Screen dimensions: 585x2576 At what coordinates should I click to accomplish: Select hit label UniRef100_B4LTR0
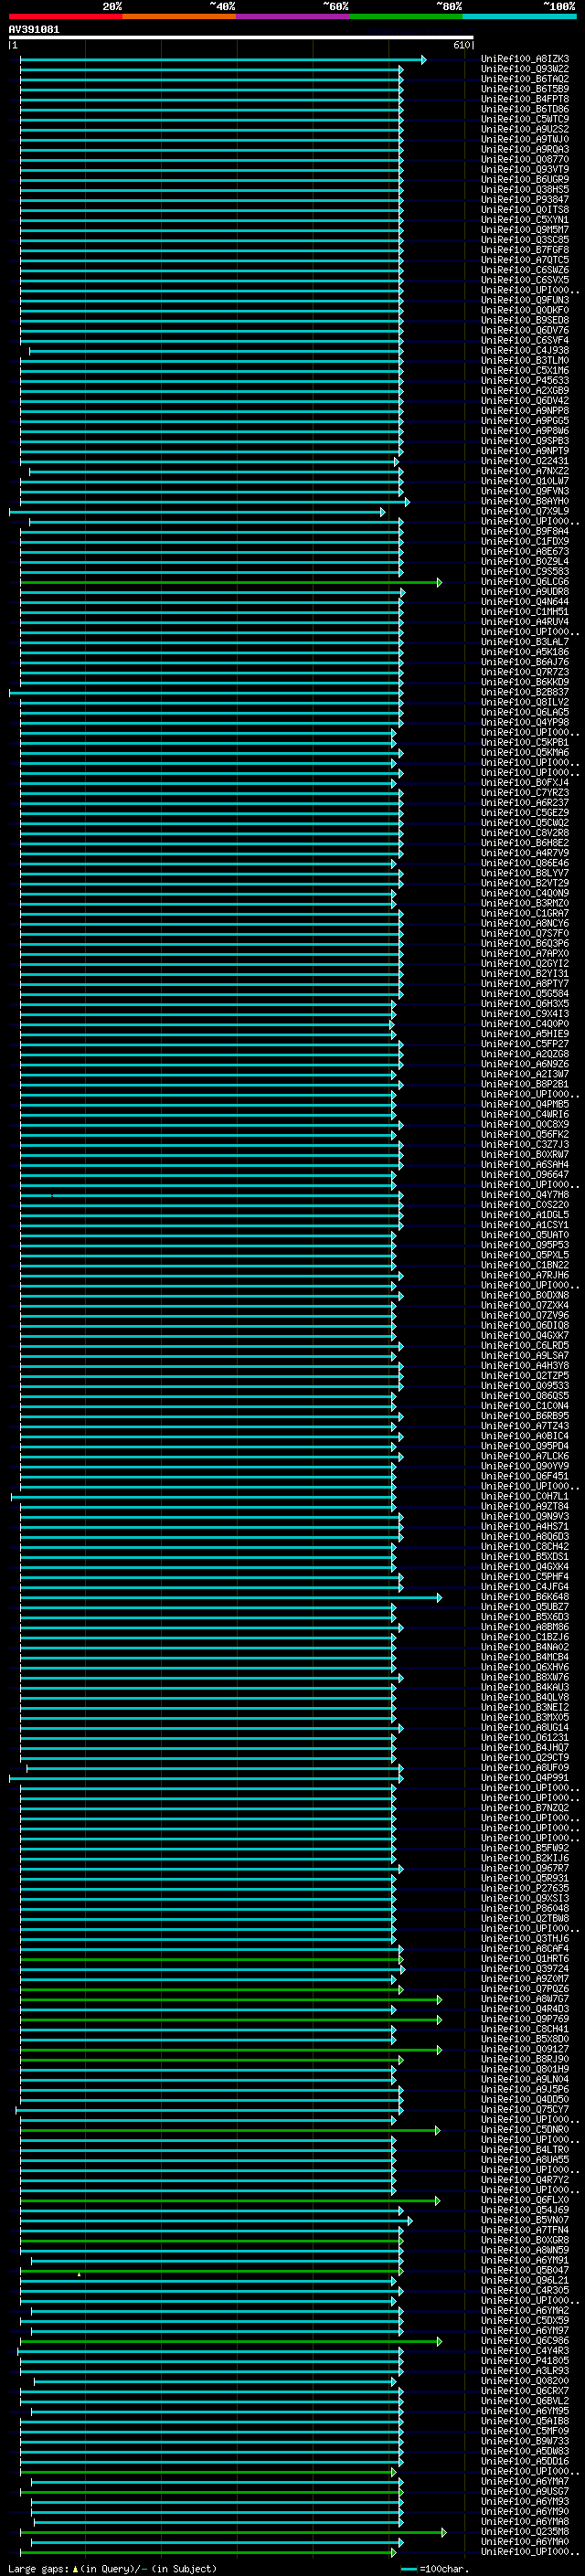tap(525, 2150)
